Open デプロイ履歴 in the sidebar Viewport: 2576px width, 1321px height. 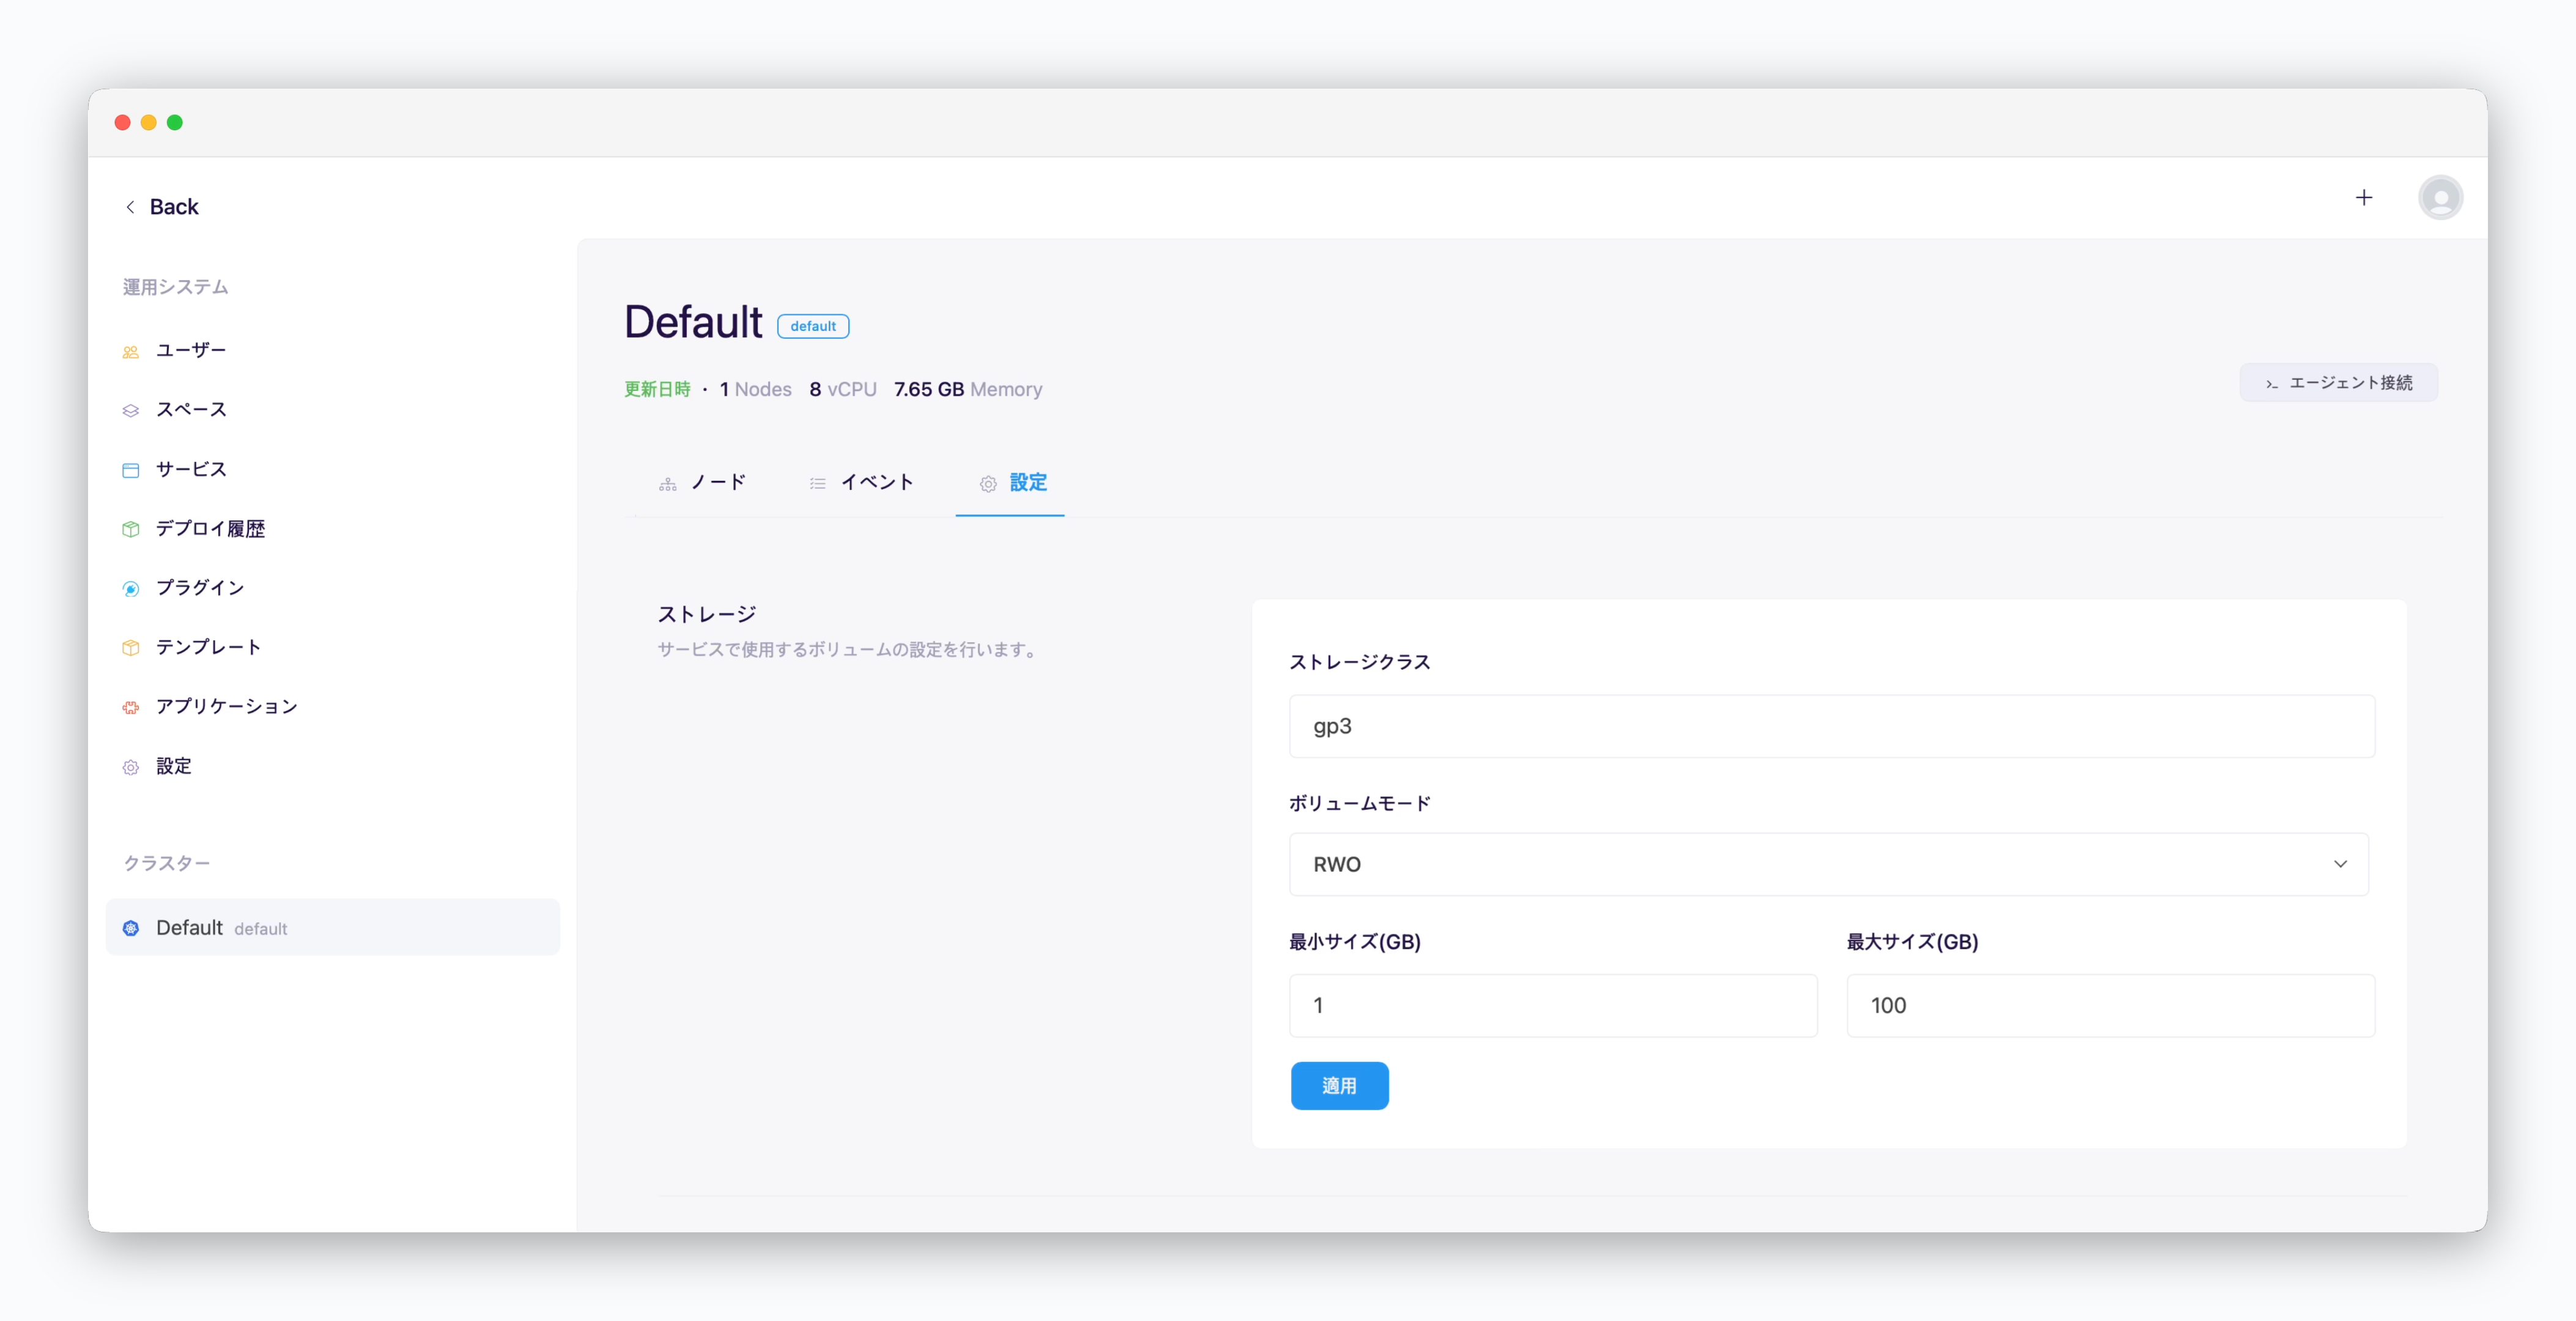click(x=210, y=529)
